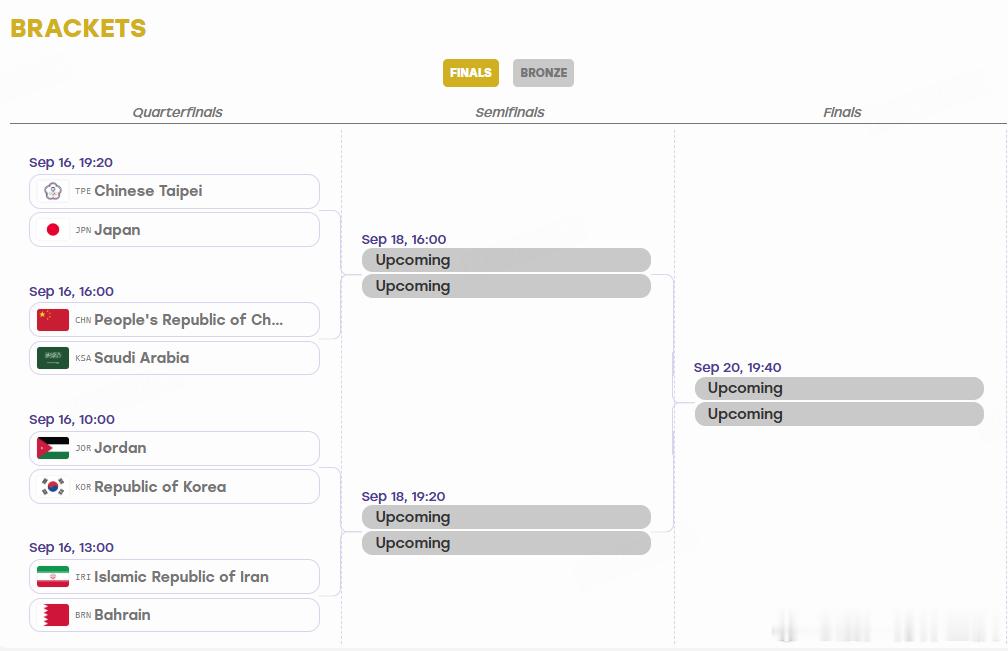Open first Upcoming slot of Sep 18 16:00 semifinal
This screenshot has height=651, width=1008.
(x=507, y=260)
